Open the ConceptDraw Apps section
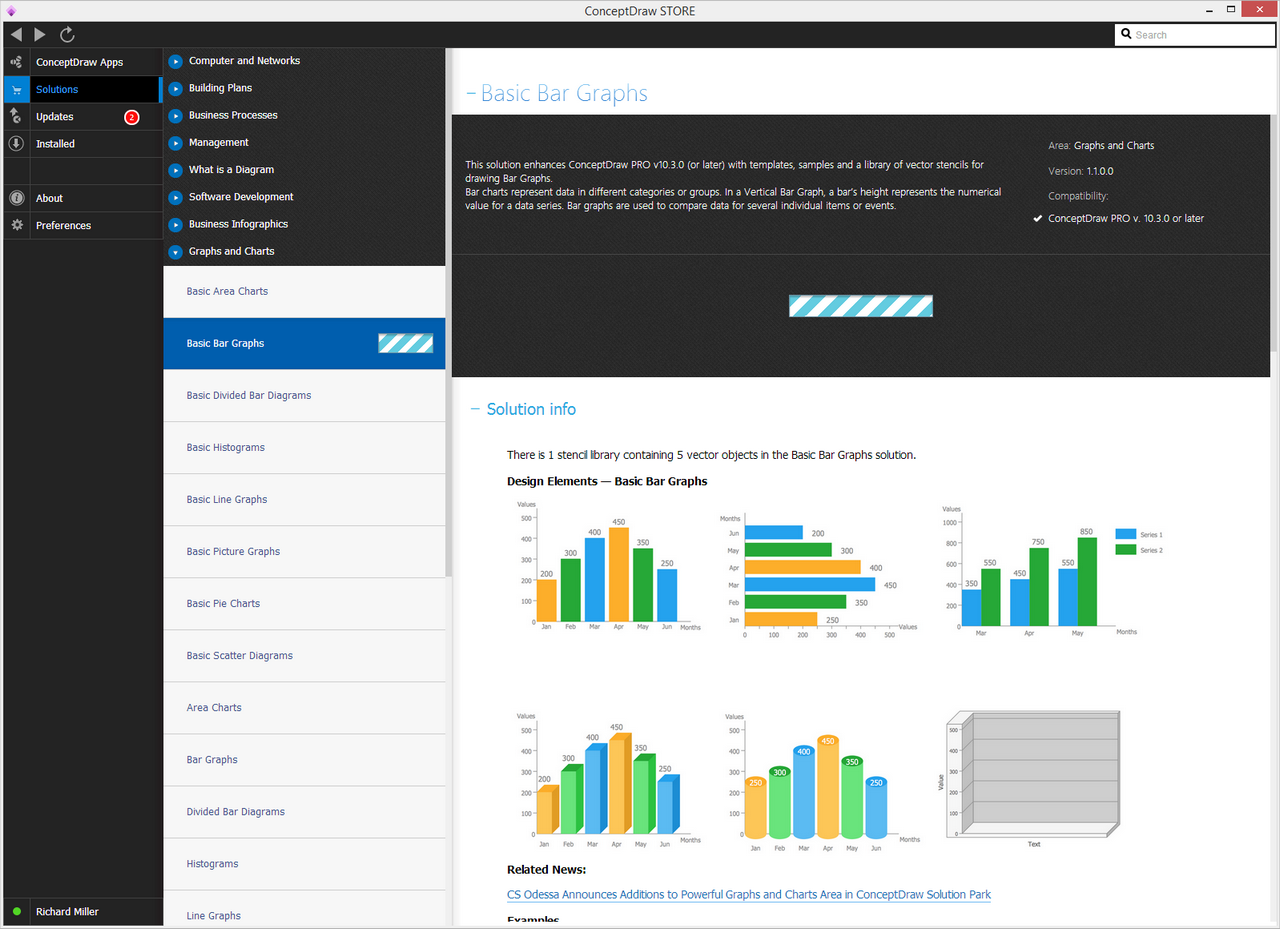Viewport: 1280px width, 929px height. click(x=82, y=62)
